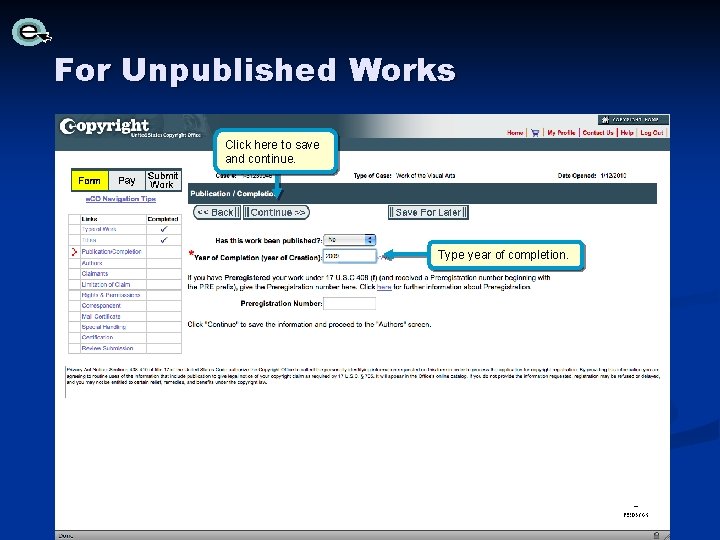Open Type of Work in sidebar links
This screenshot has height=540, width=720.
click(99, 229)
